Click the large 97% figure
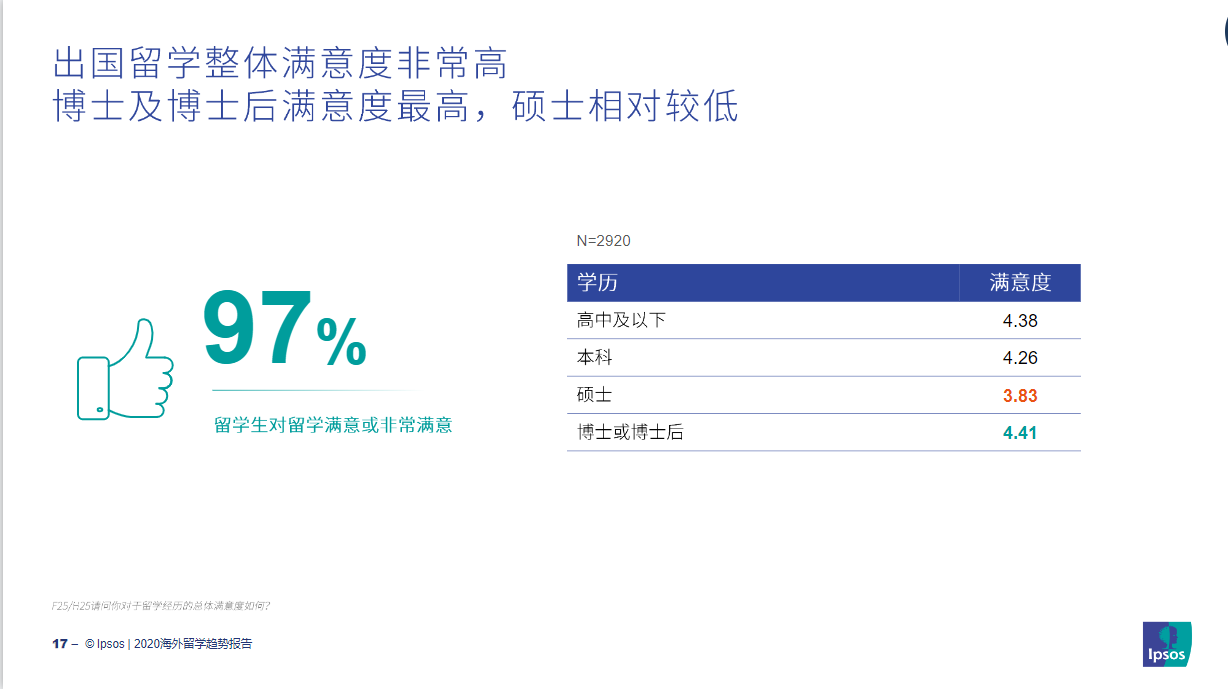 [x=285, y=331]
